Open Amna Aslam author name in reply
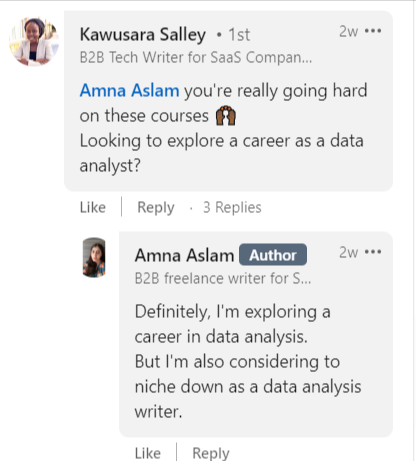The image size is (416, 461). [x=184, y=255]
